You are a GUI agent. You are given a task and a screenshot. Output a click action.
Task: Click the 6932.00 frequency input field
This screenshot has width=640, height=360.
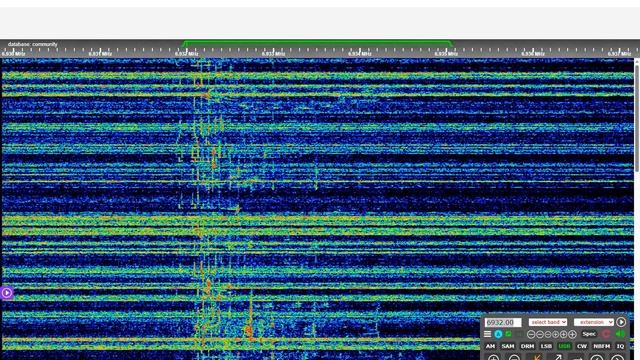(503, 322)
